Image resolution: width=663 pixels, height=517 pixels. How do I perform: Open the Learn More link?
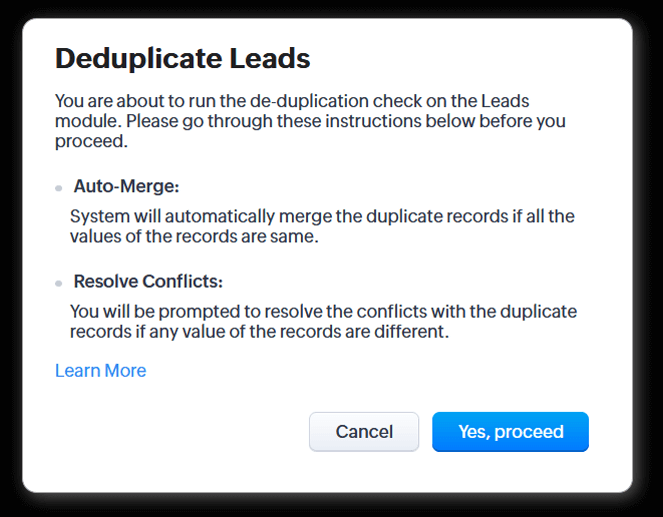point(100,371)
